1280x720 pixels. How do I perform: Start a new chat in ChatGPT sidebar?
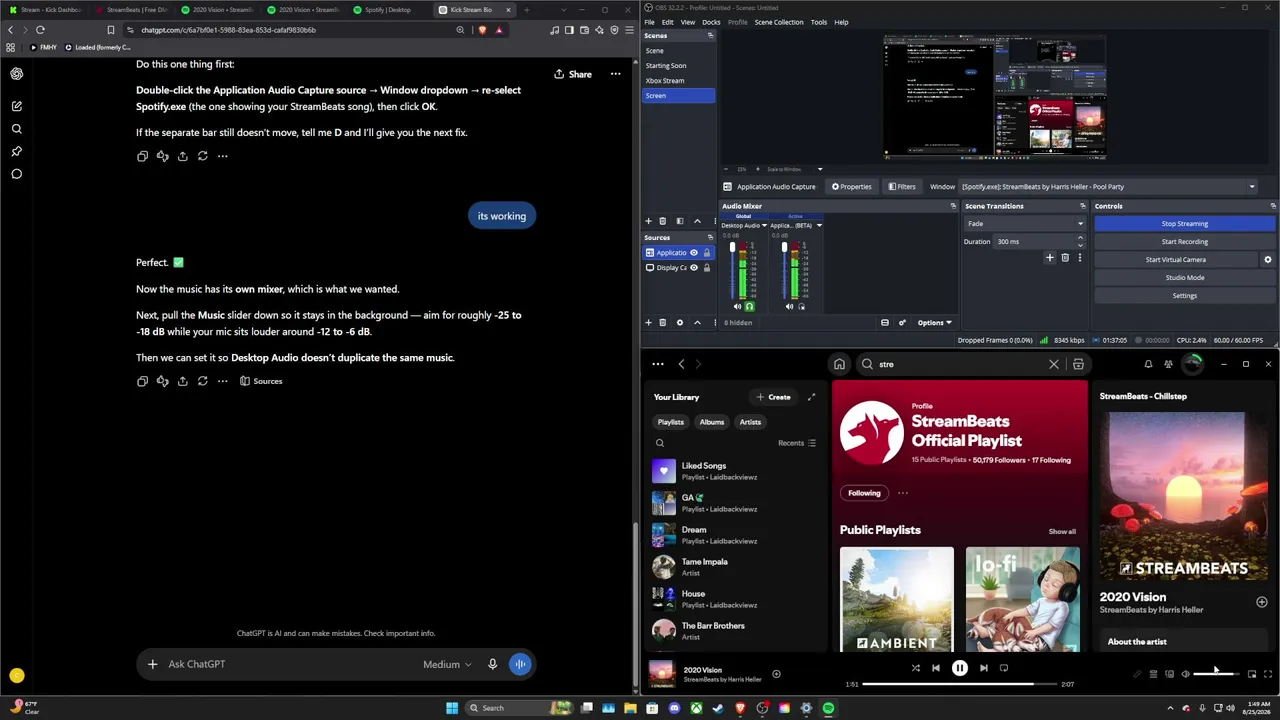[x=17, y=106]
